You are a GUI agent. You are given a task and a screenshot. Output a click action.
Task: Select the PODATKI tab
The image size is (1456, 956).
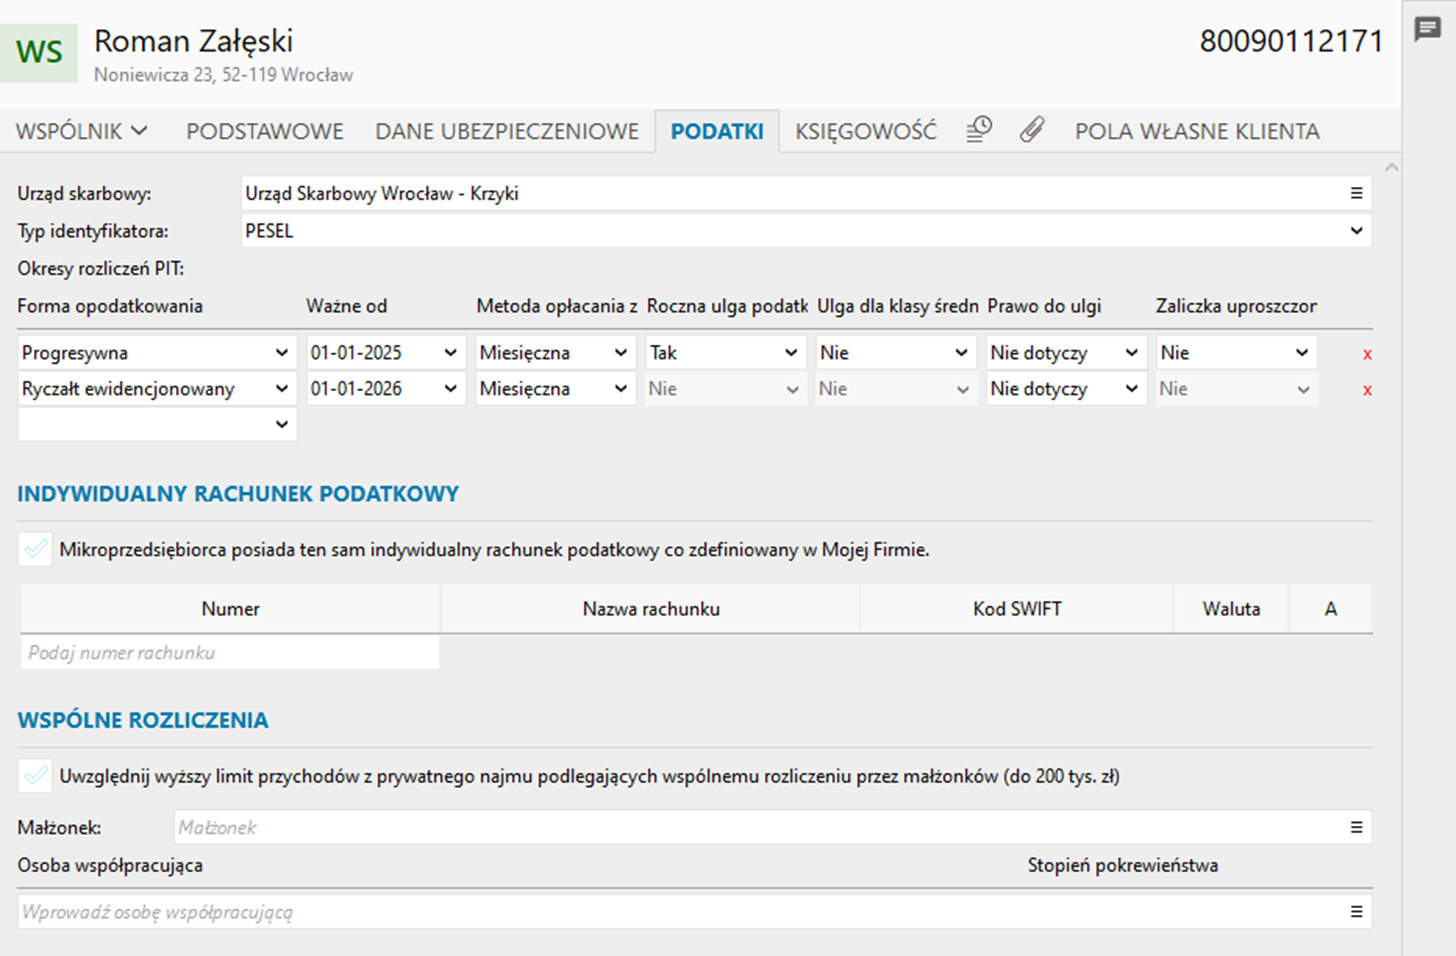717,131
